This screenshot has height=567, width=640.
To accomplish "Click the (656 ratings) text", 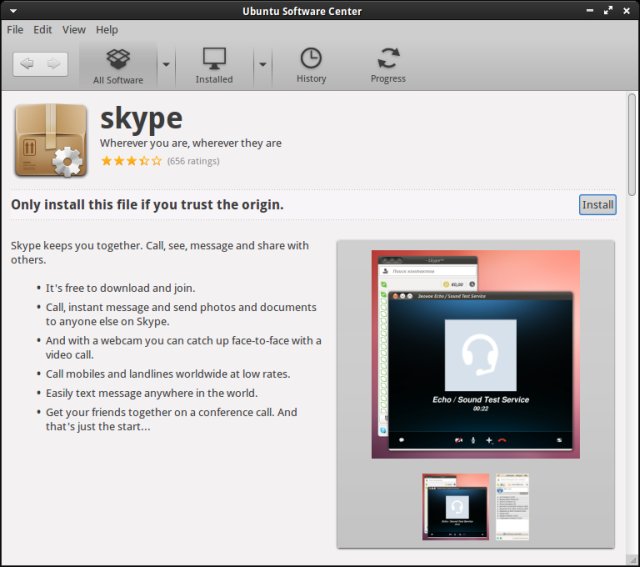I will [193, 161].
